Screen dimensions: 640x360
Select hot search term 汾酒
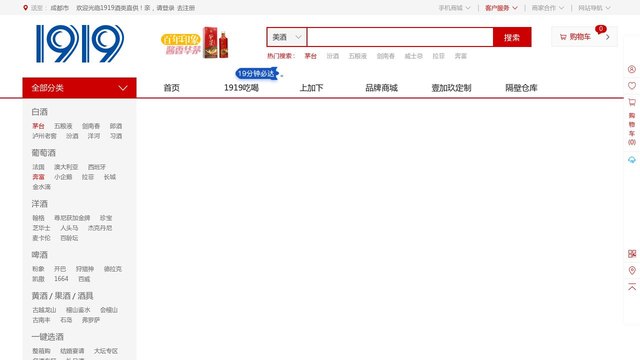333,56
